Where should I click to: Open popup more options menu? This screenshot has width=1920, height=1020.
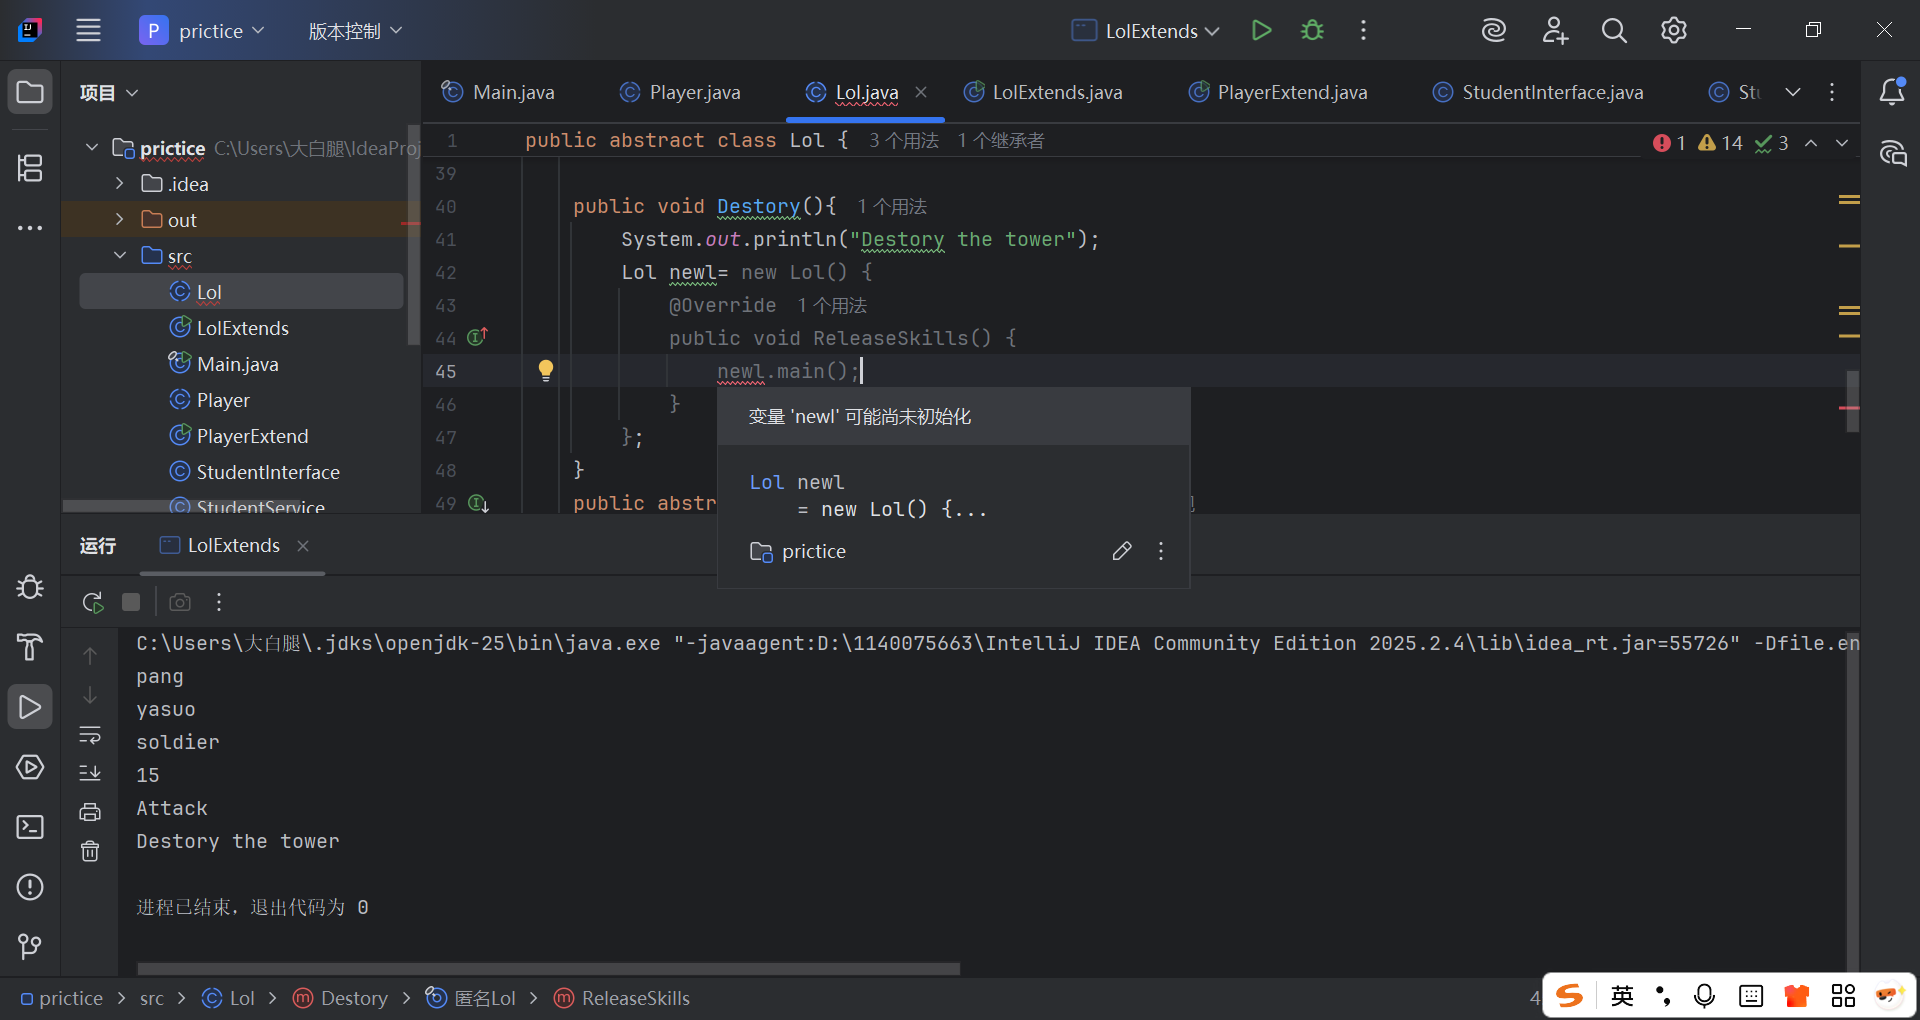[1161, 551]
